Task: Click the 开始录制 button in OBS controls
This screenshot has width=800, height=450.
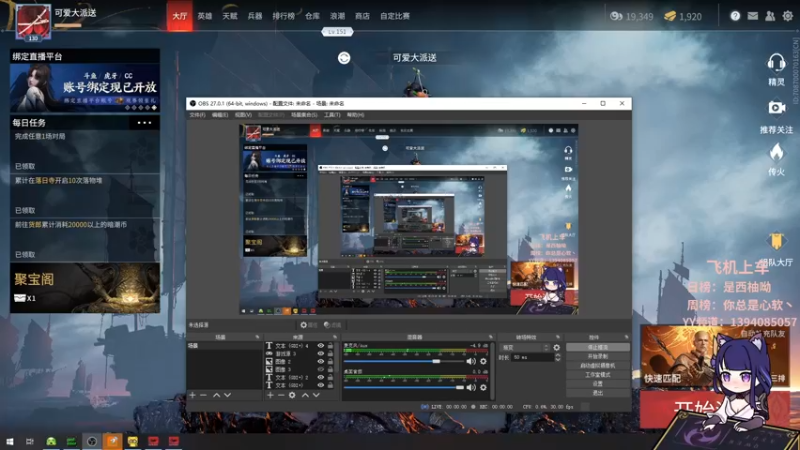Action: (x=597, y=356)
